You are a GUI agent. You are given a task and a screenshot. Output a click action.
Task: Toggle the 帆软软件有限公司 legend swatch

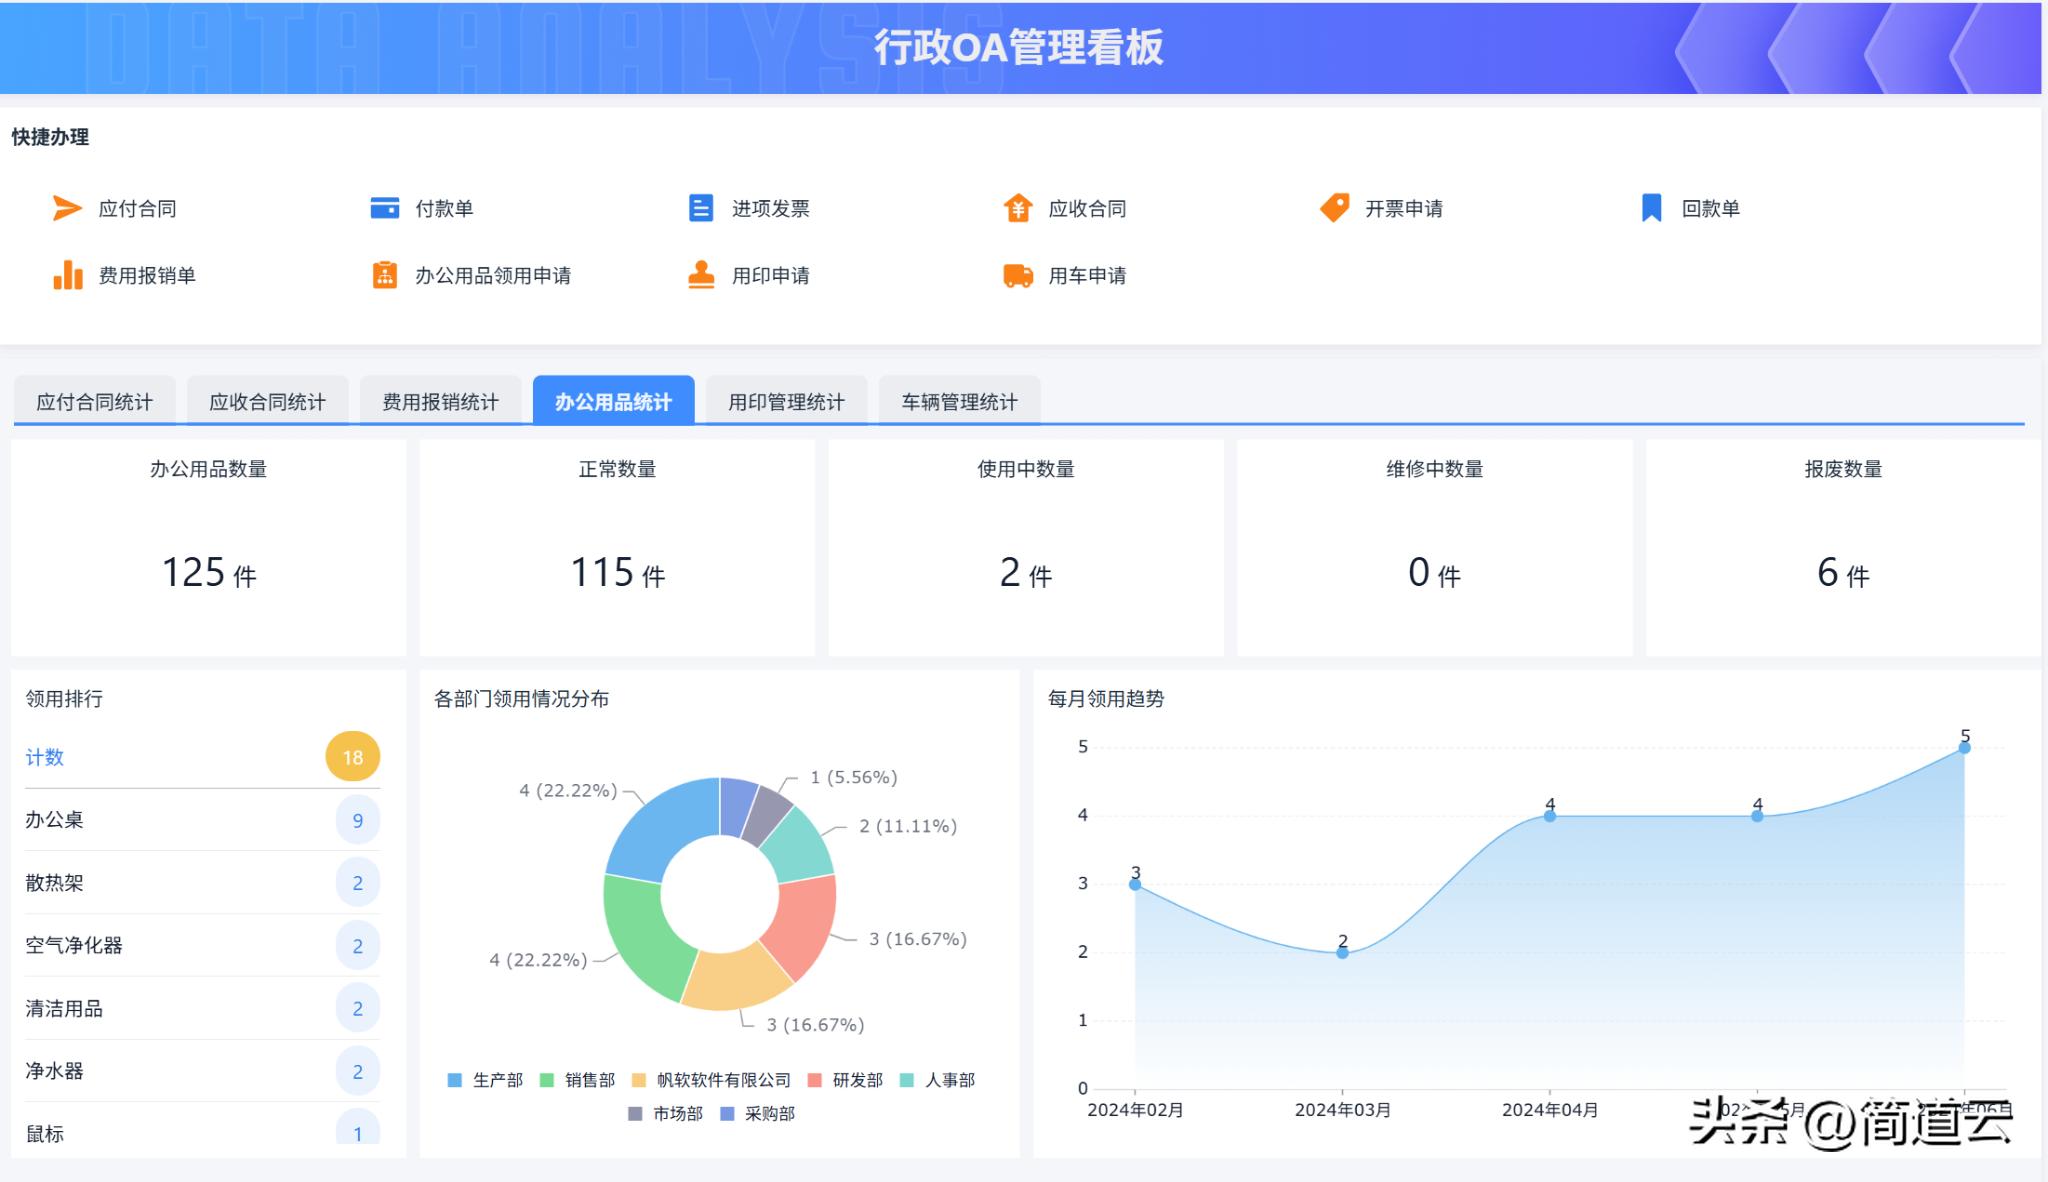[639, 1080]
